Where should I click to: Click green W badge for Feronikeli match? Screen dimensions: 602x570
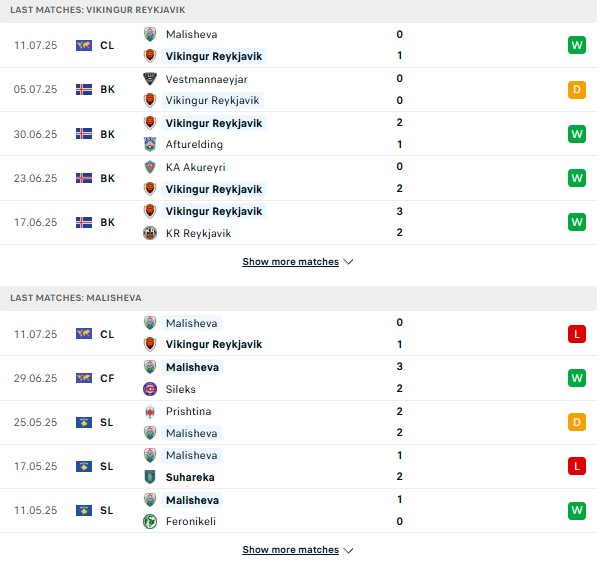coord(577,511)
